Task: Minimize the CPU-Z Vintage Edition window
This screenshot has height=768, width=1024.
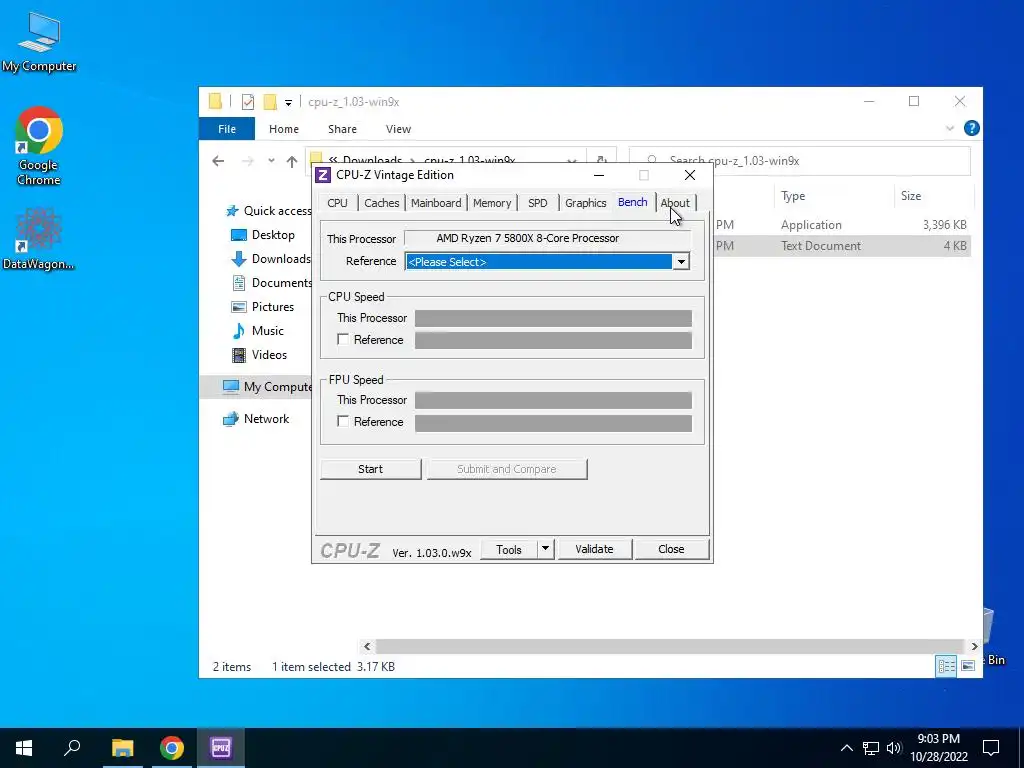Action: tap(599, 175)
